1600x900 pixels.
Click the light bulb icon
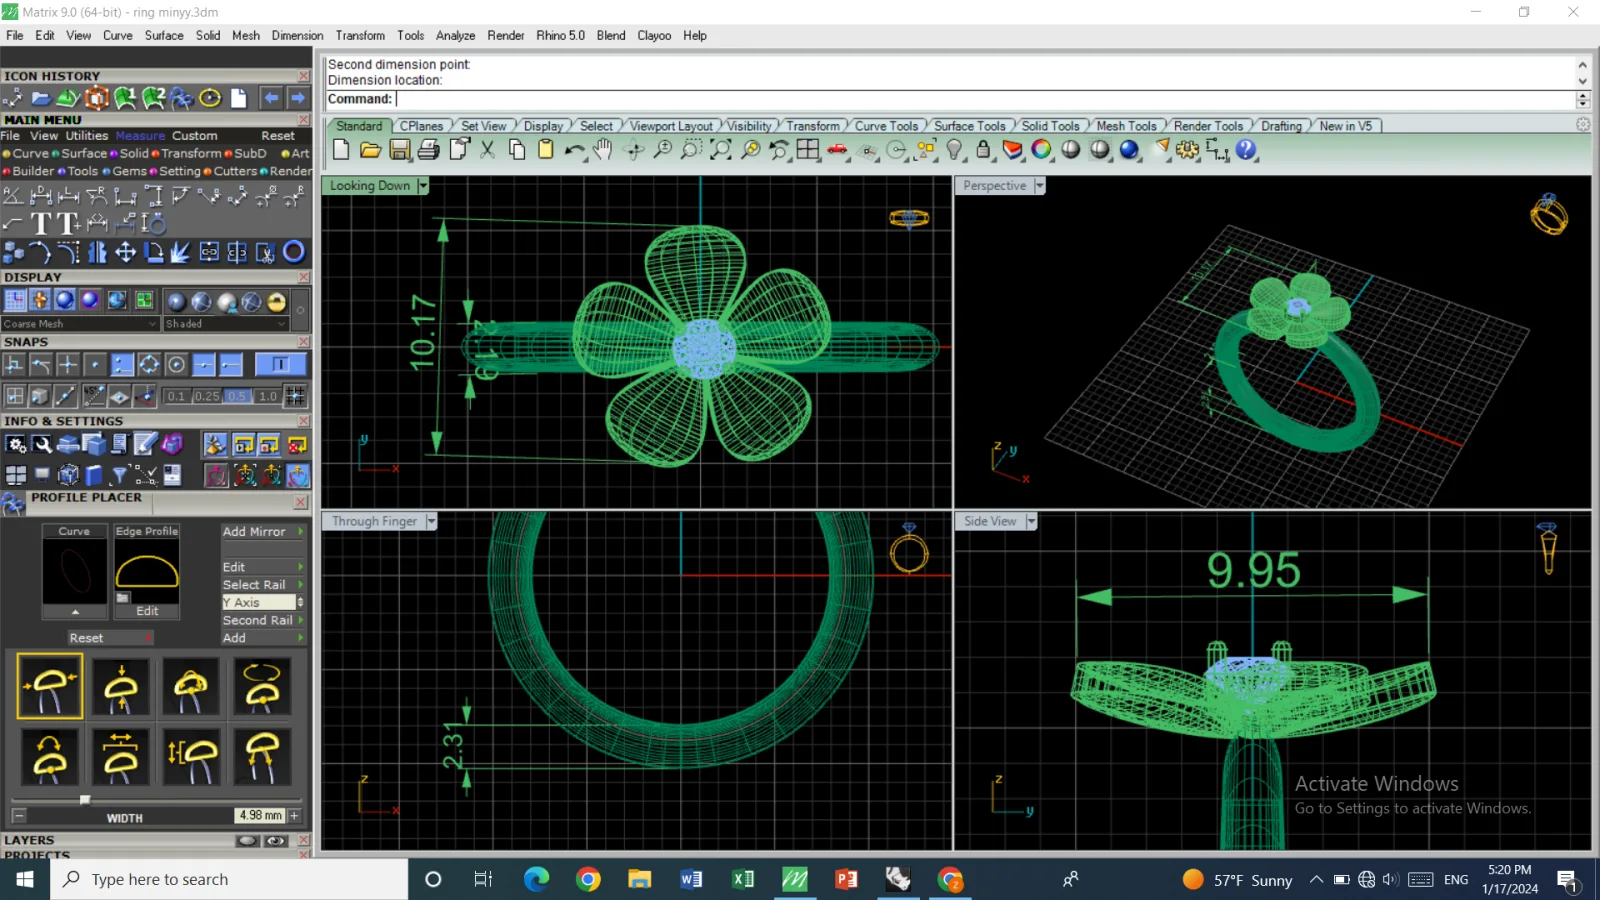pyautogui.click(x=954, y=150)
